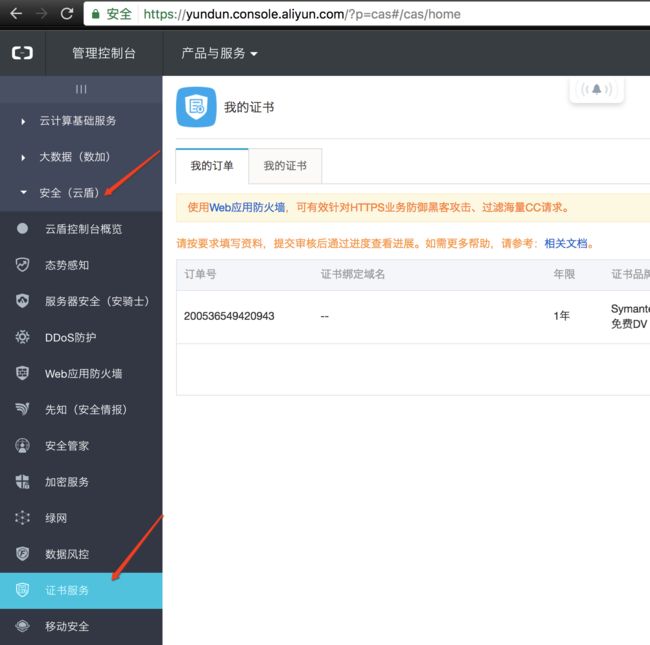Open 管理控制台 in the top bar

point(104,53)
